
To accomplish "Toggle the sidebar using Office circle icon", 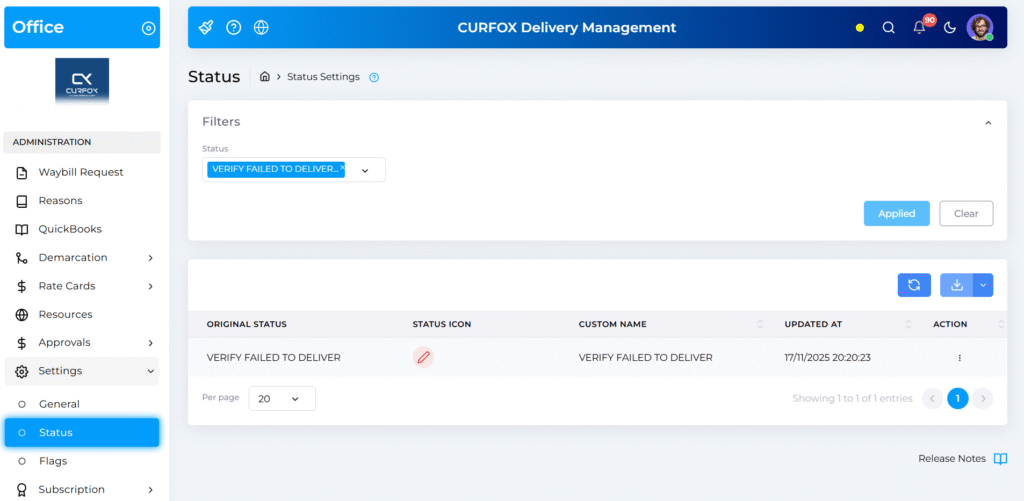I will (x=148, y=28).
